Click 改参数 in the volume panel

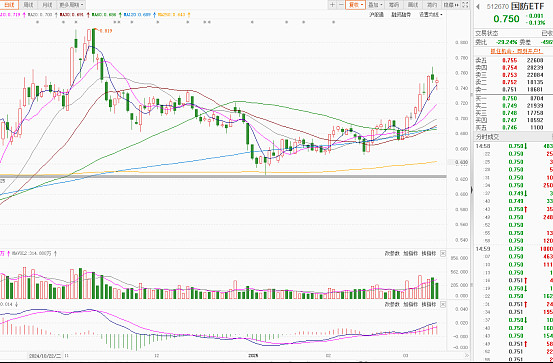point(391,253)
